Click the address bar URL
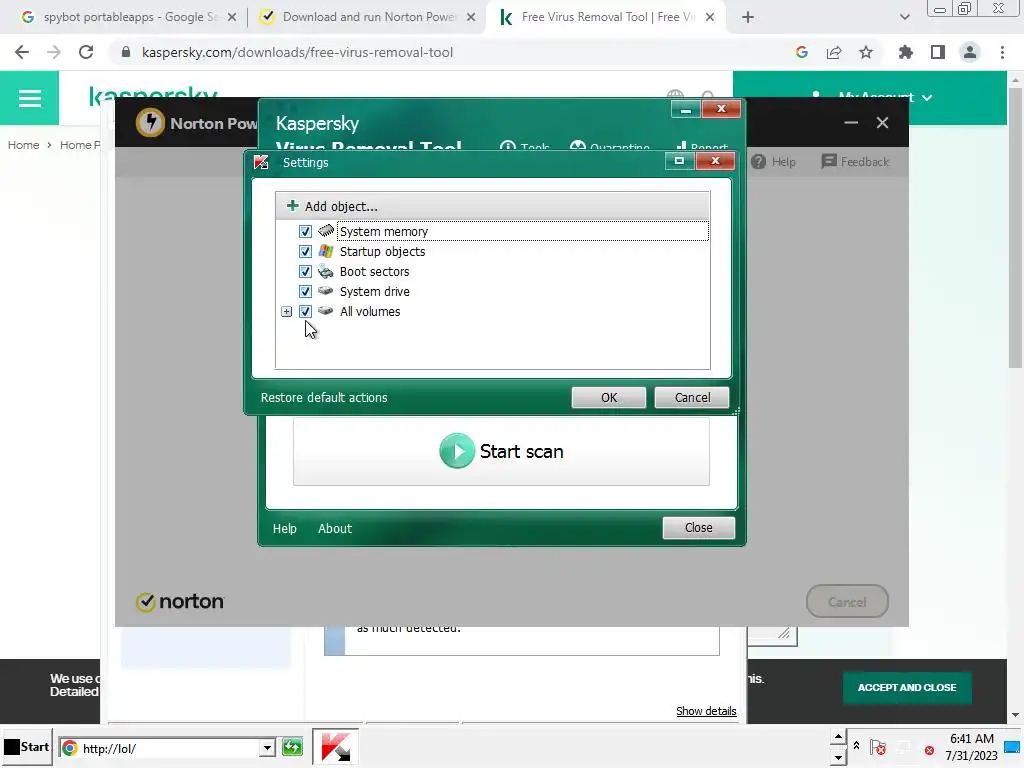 297,52
